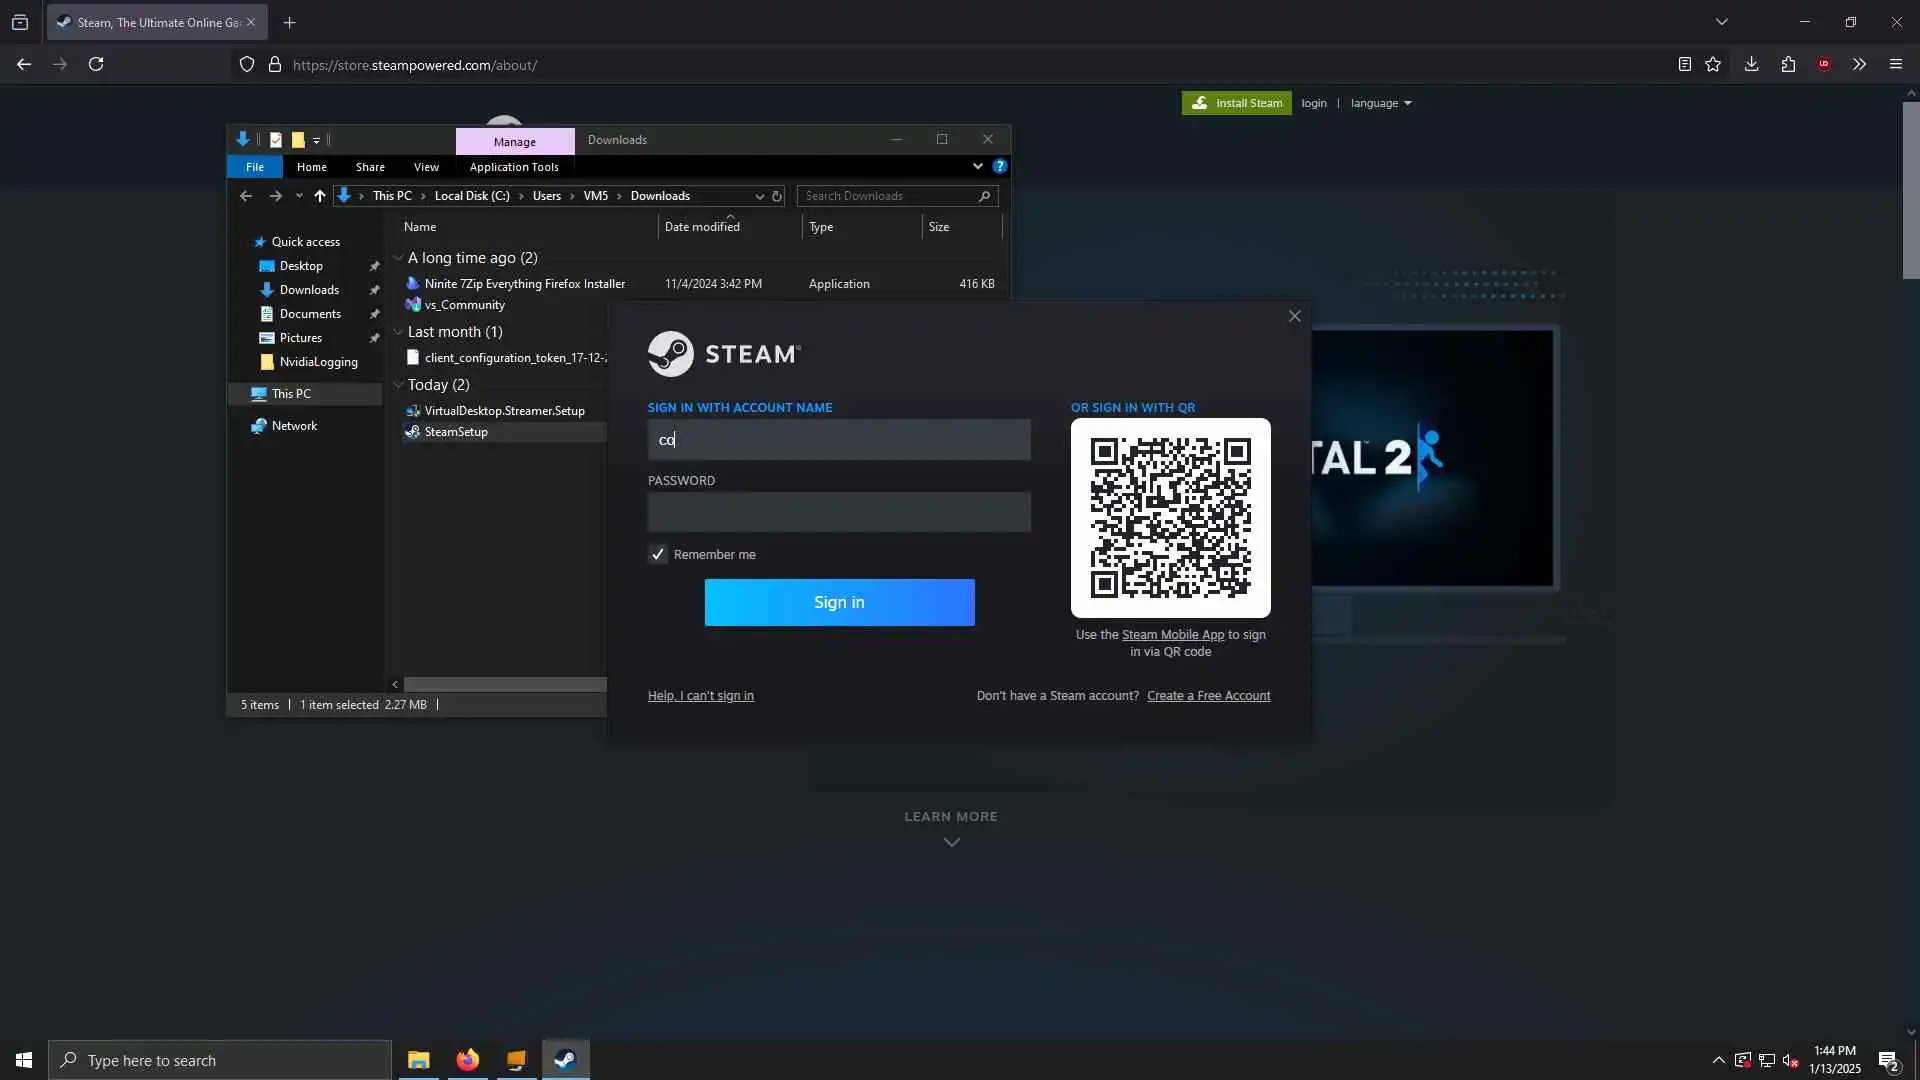Open the View ribbon tab
Image resolution: width=1920 pixels, height=1080 pixels.
tap(426, 167)
